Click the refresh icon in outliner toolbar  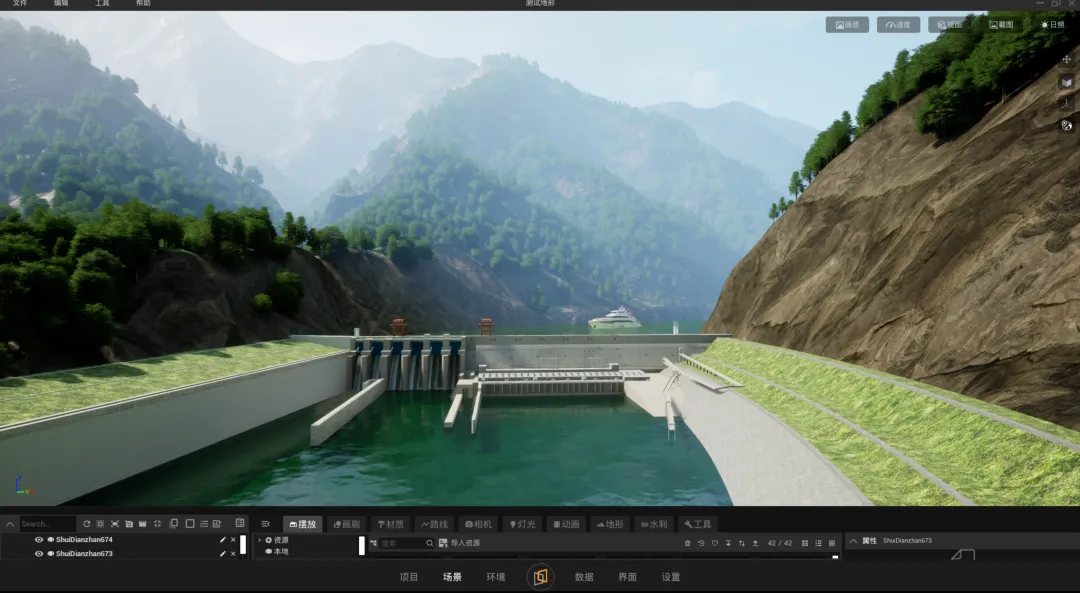point(86,524)
